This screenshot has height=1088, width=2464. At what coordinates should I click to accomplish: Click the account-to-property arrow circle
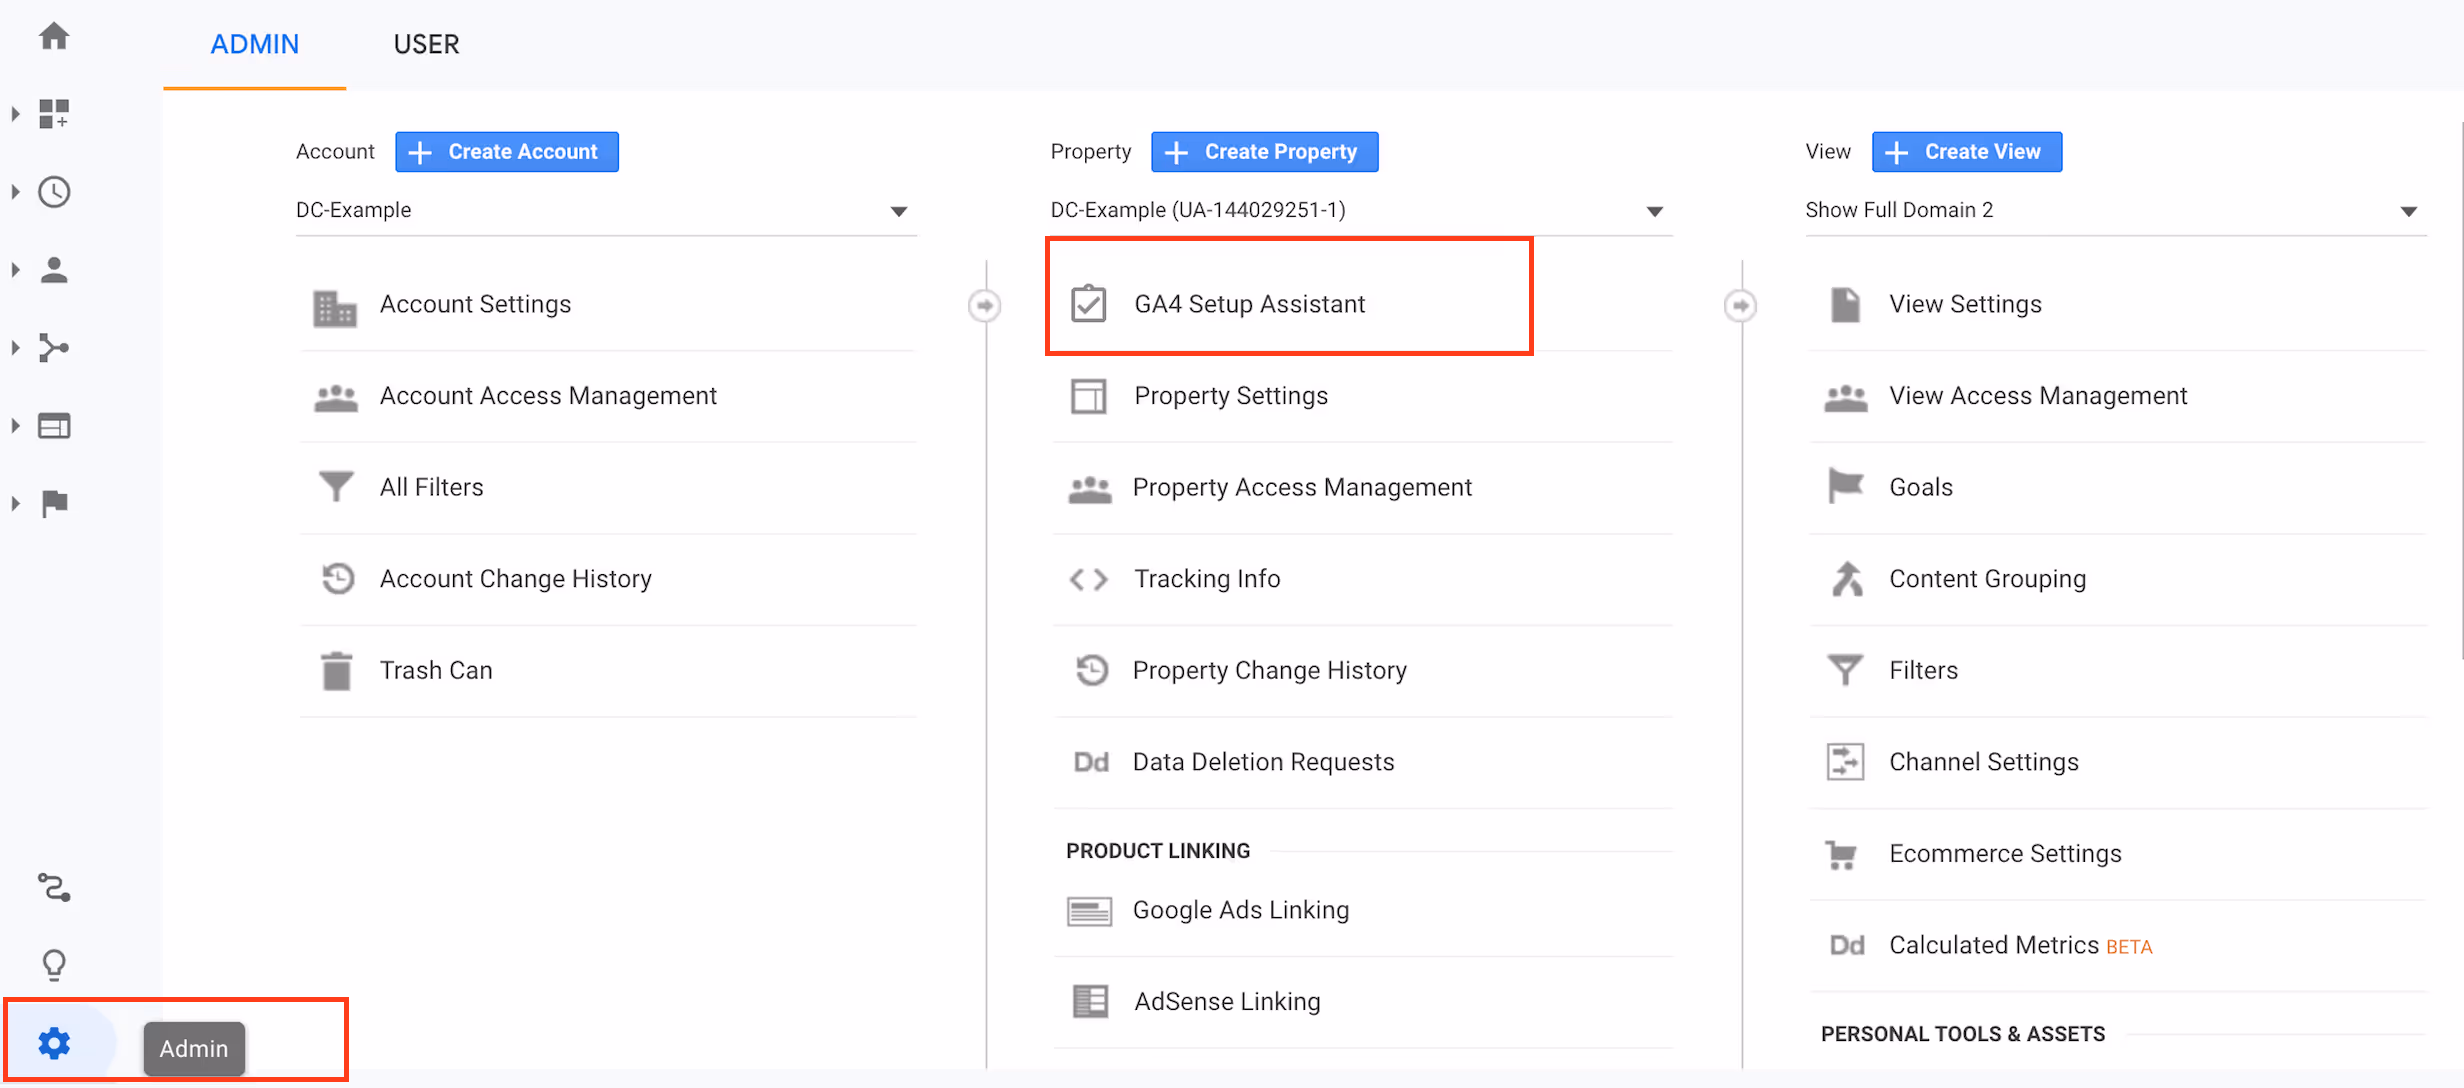pyautogui.click(x=985, y=305)
